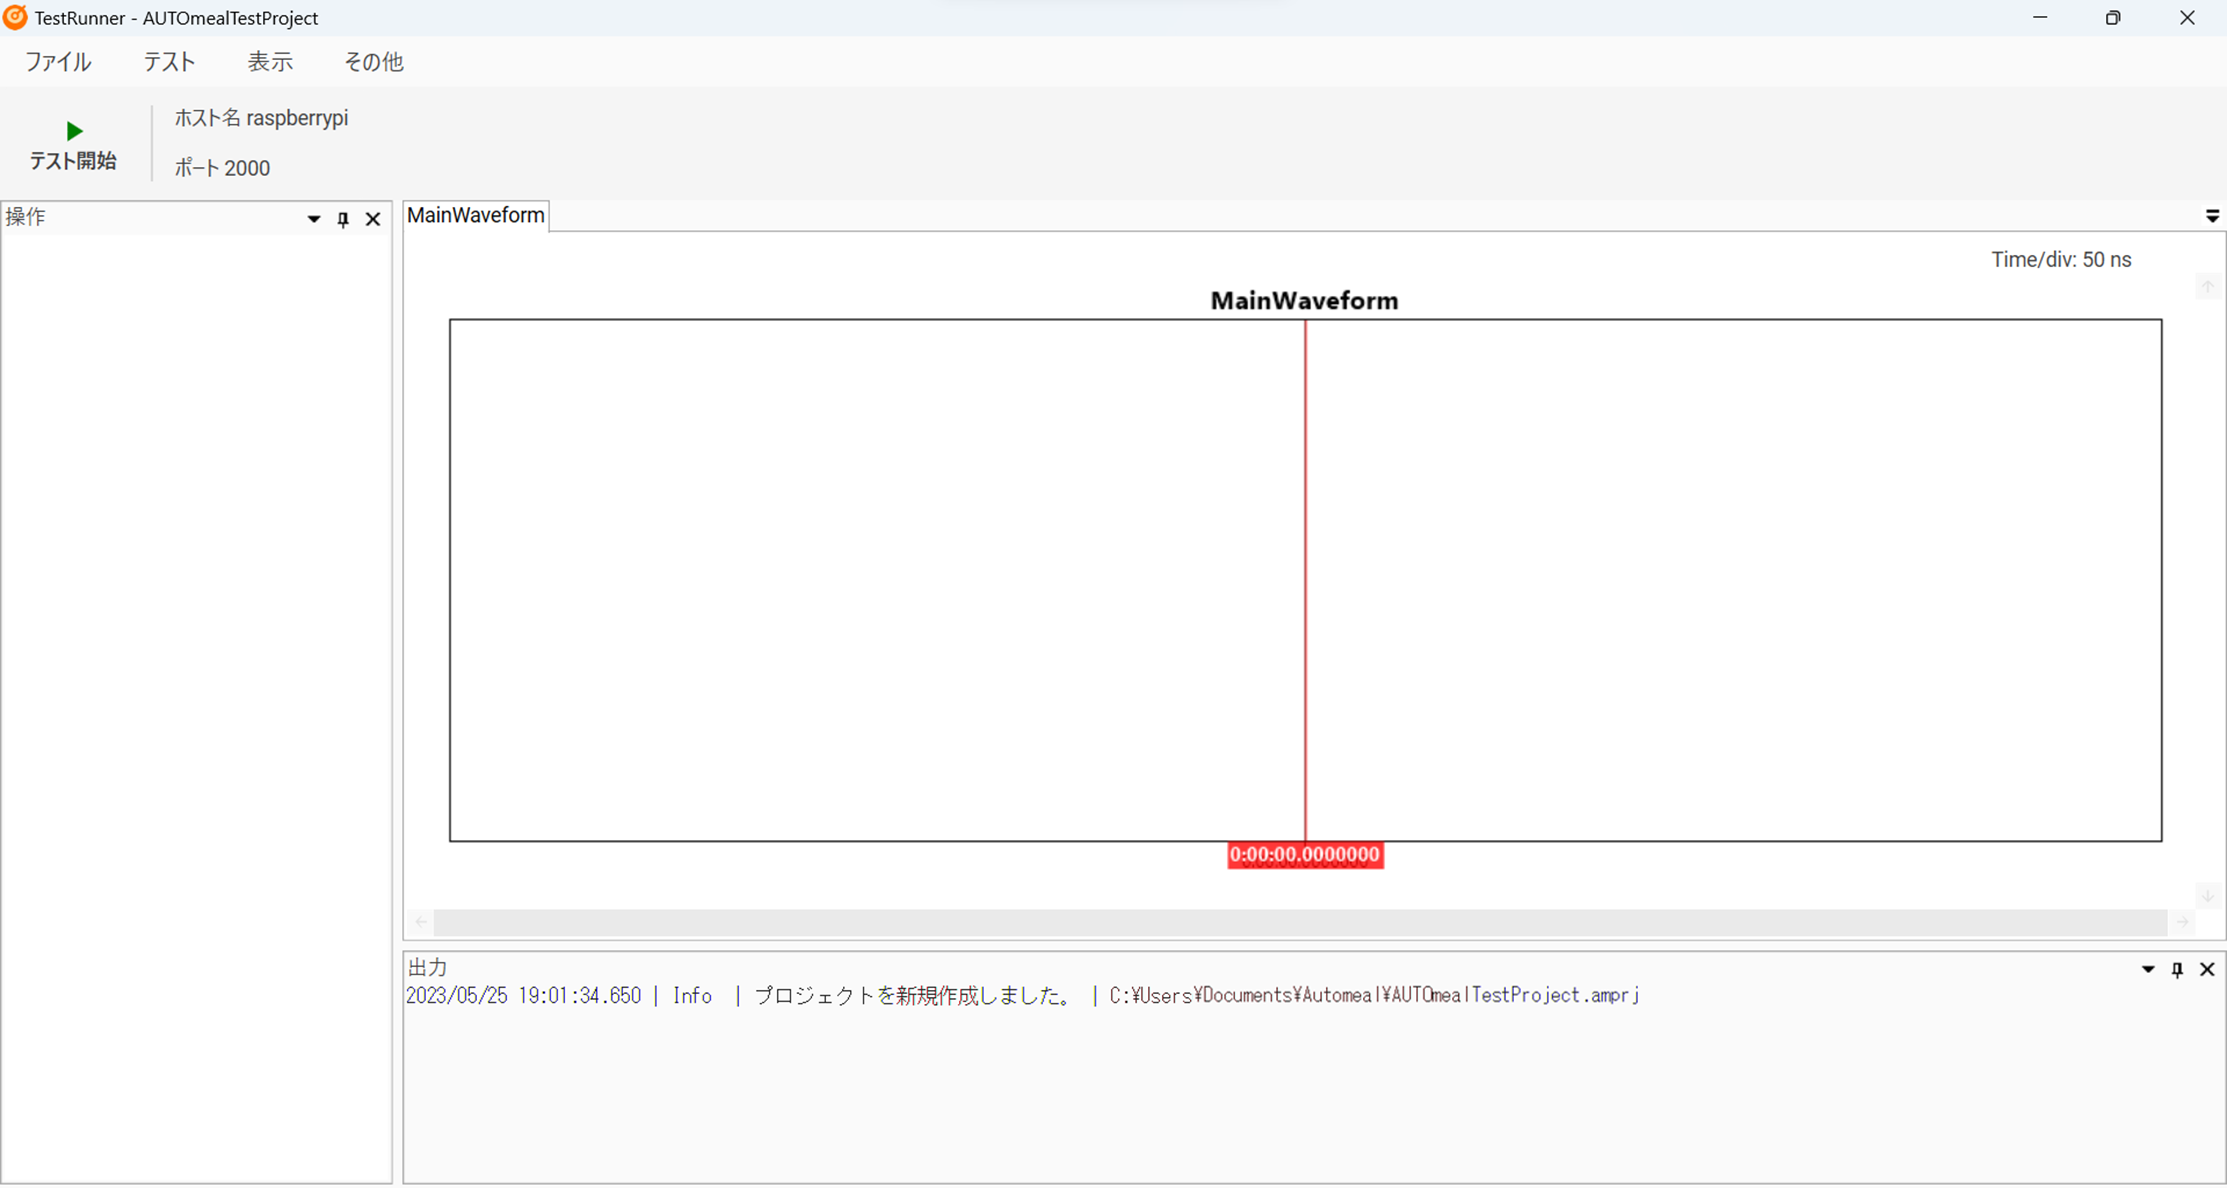
Task: Click the horizontal scrollbar left arrow
Action: point(420,922)
